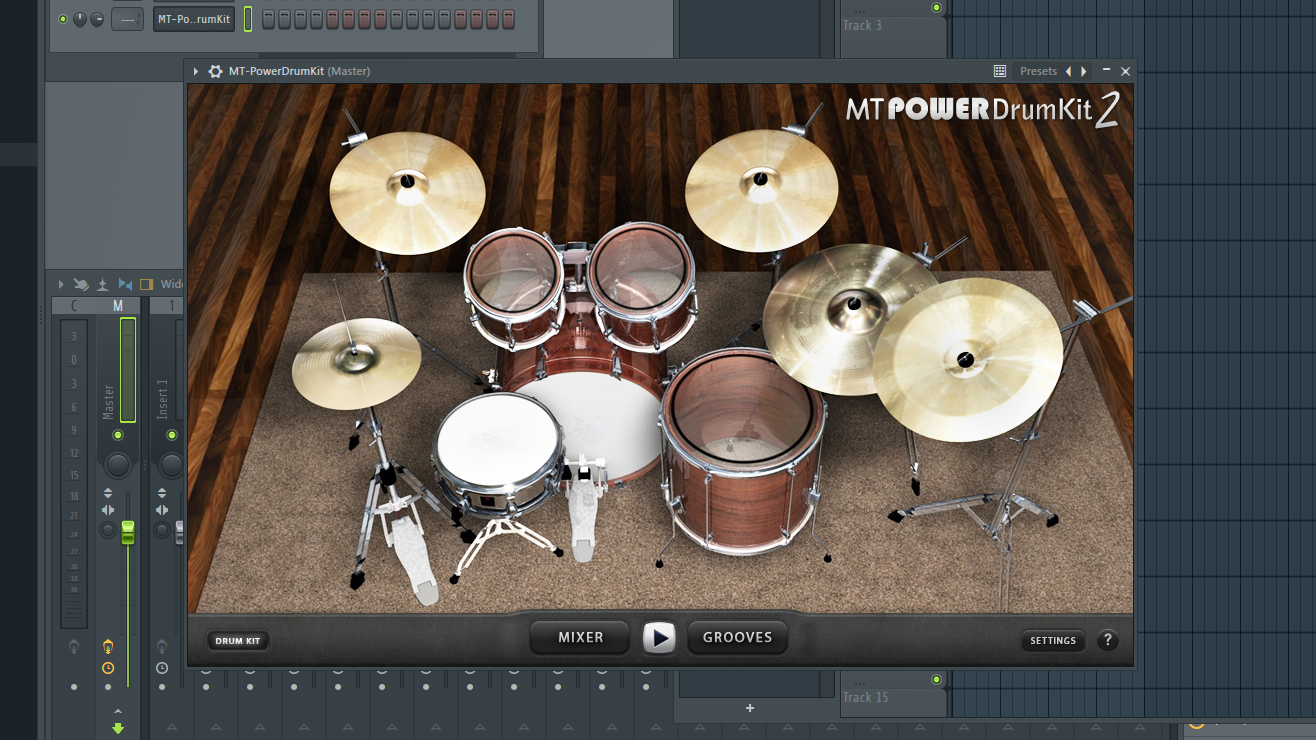Invert Master track polarity, up-down arrows icon
This screenshot has width=1316, height=740.
coord(108,493)
